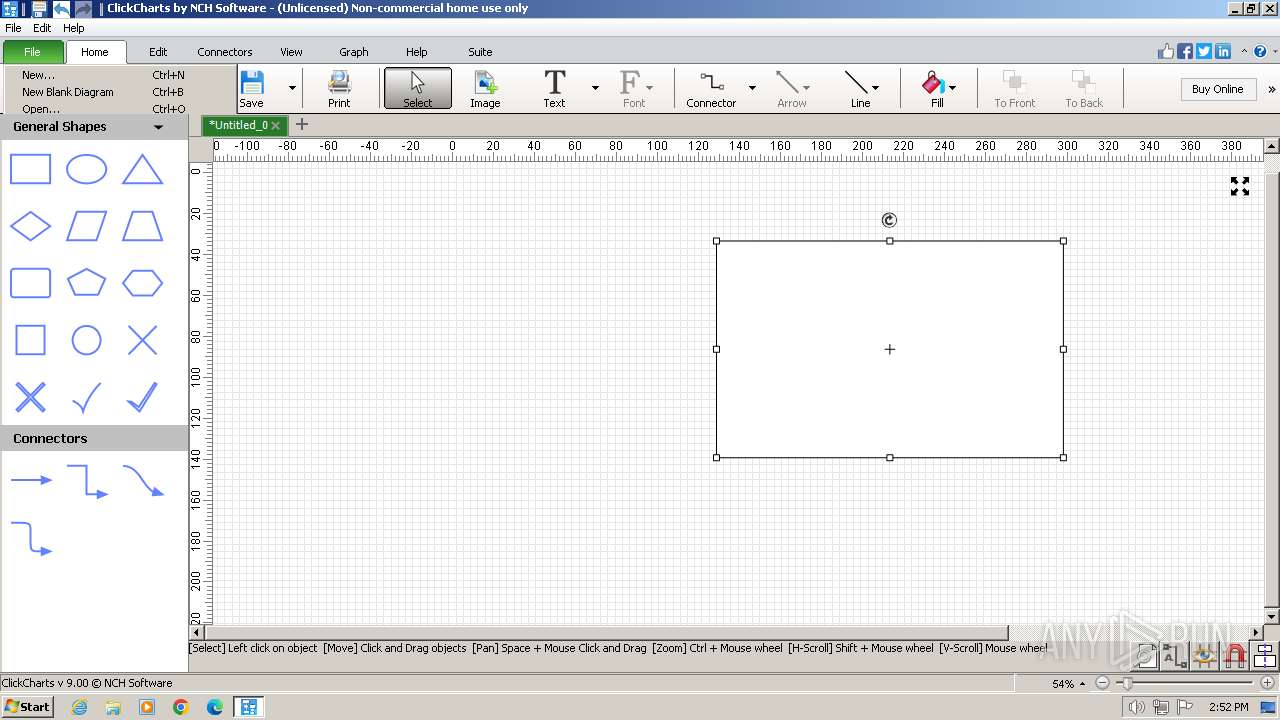The height and width of the screenshot is (720, 1280).
Task: Open the Graph ribbon tab
Action: pyautogui.click(x=353, y=52)
